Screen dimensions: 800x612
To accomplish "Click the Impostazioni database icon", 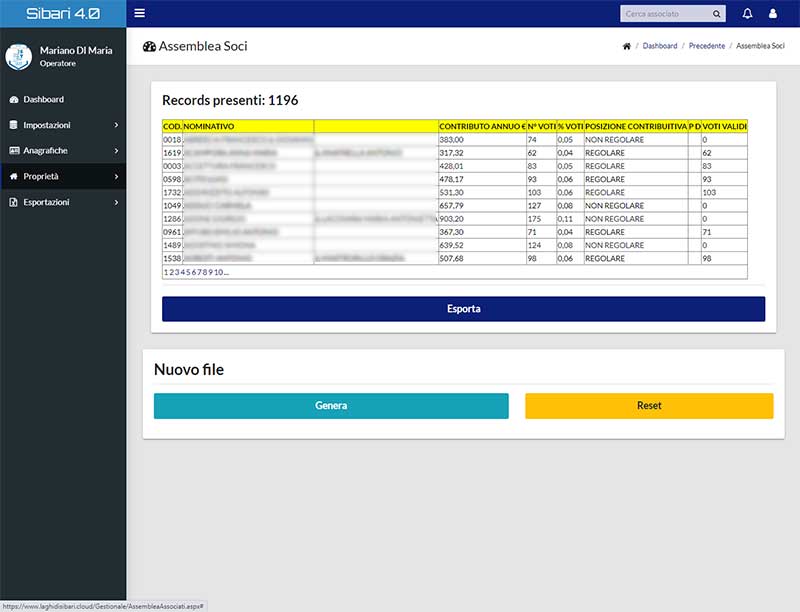I will click(14, 125).
